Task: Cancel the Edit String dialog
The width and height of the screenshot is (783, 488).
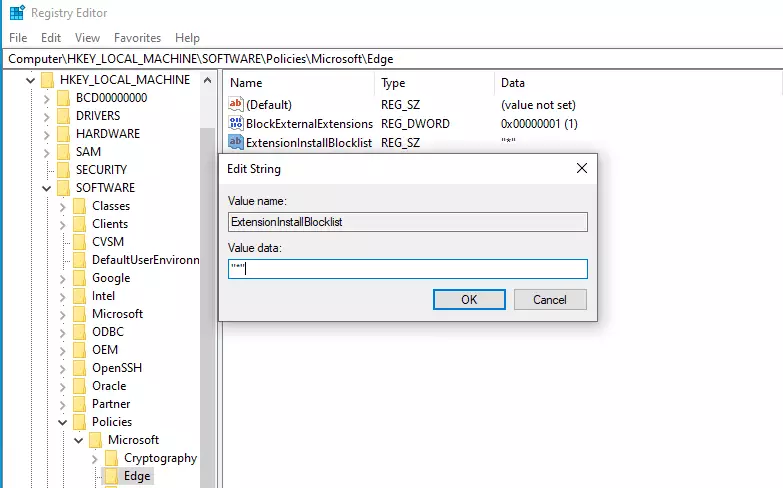Action: [x=550, y=300]
